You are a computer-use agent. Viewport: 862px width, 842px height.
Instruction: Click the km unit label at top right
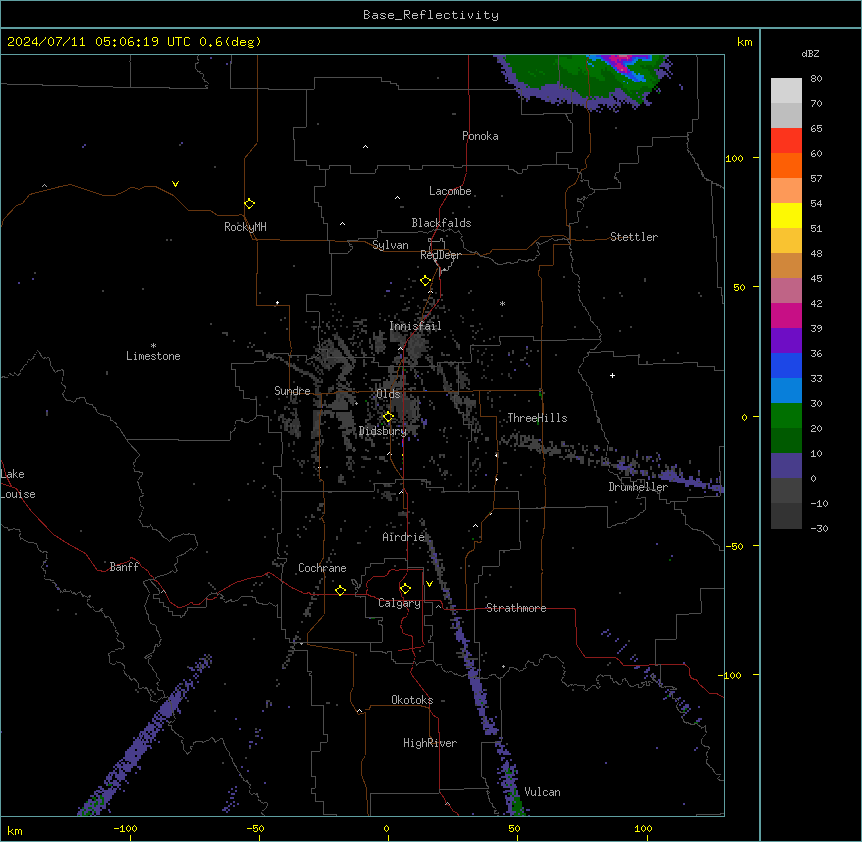coord(744,42)
